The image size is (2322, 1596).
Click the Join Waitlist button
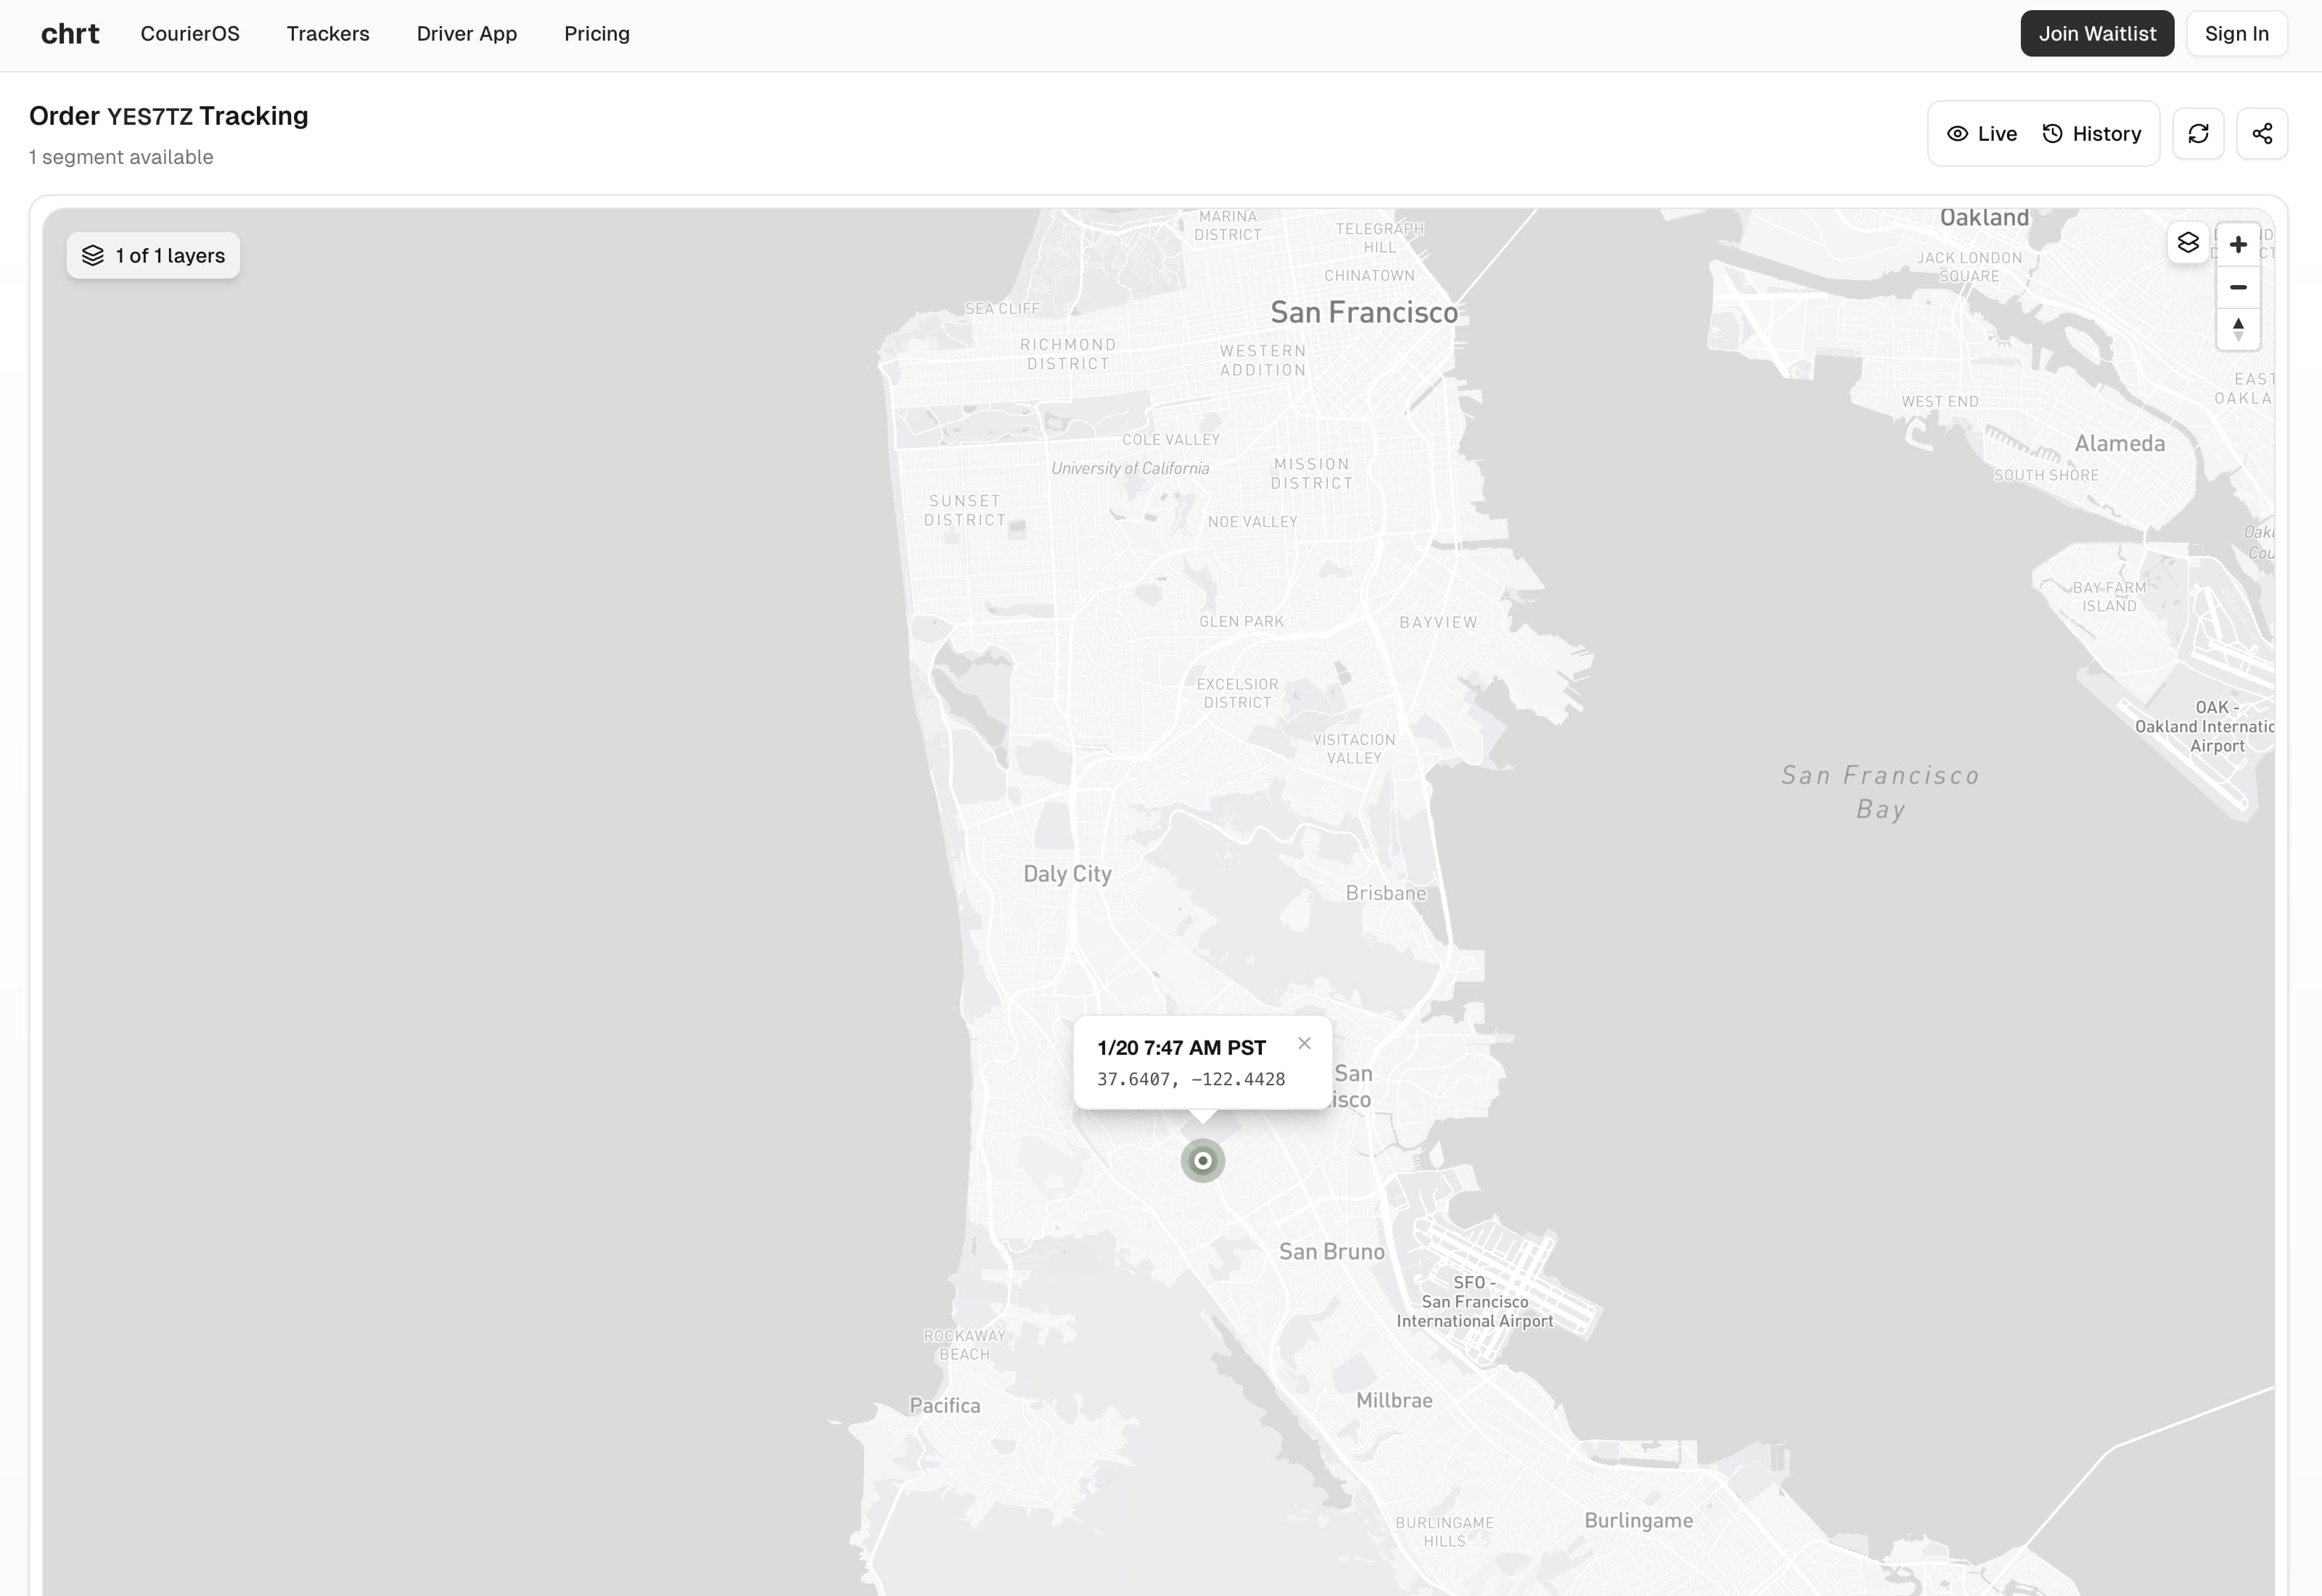pyautogui.click(x=2097, y=33)
